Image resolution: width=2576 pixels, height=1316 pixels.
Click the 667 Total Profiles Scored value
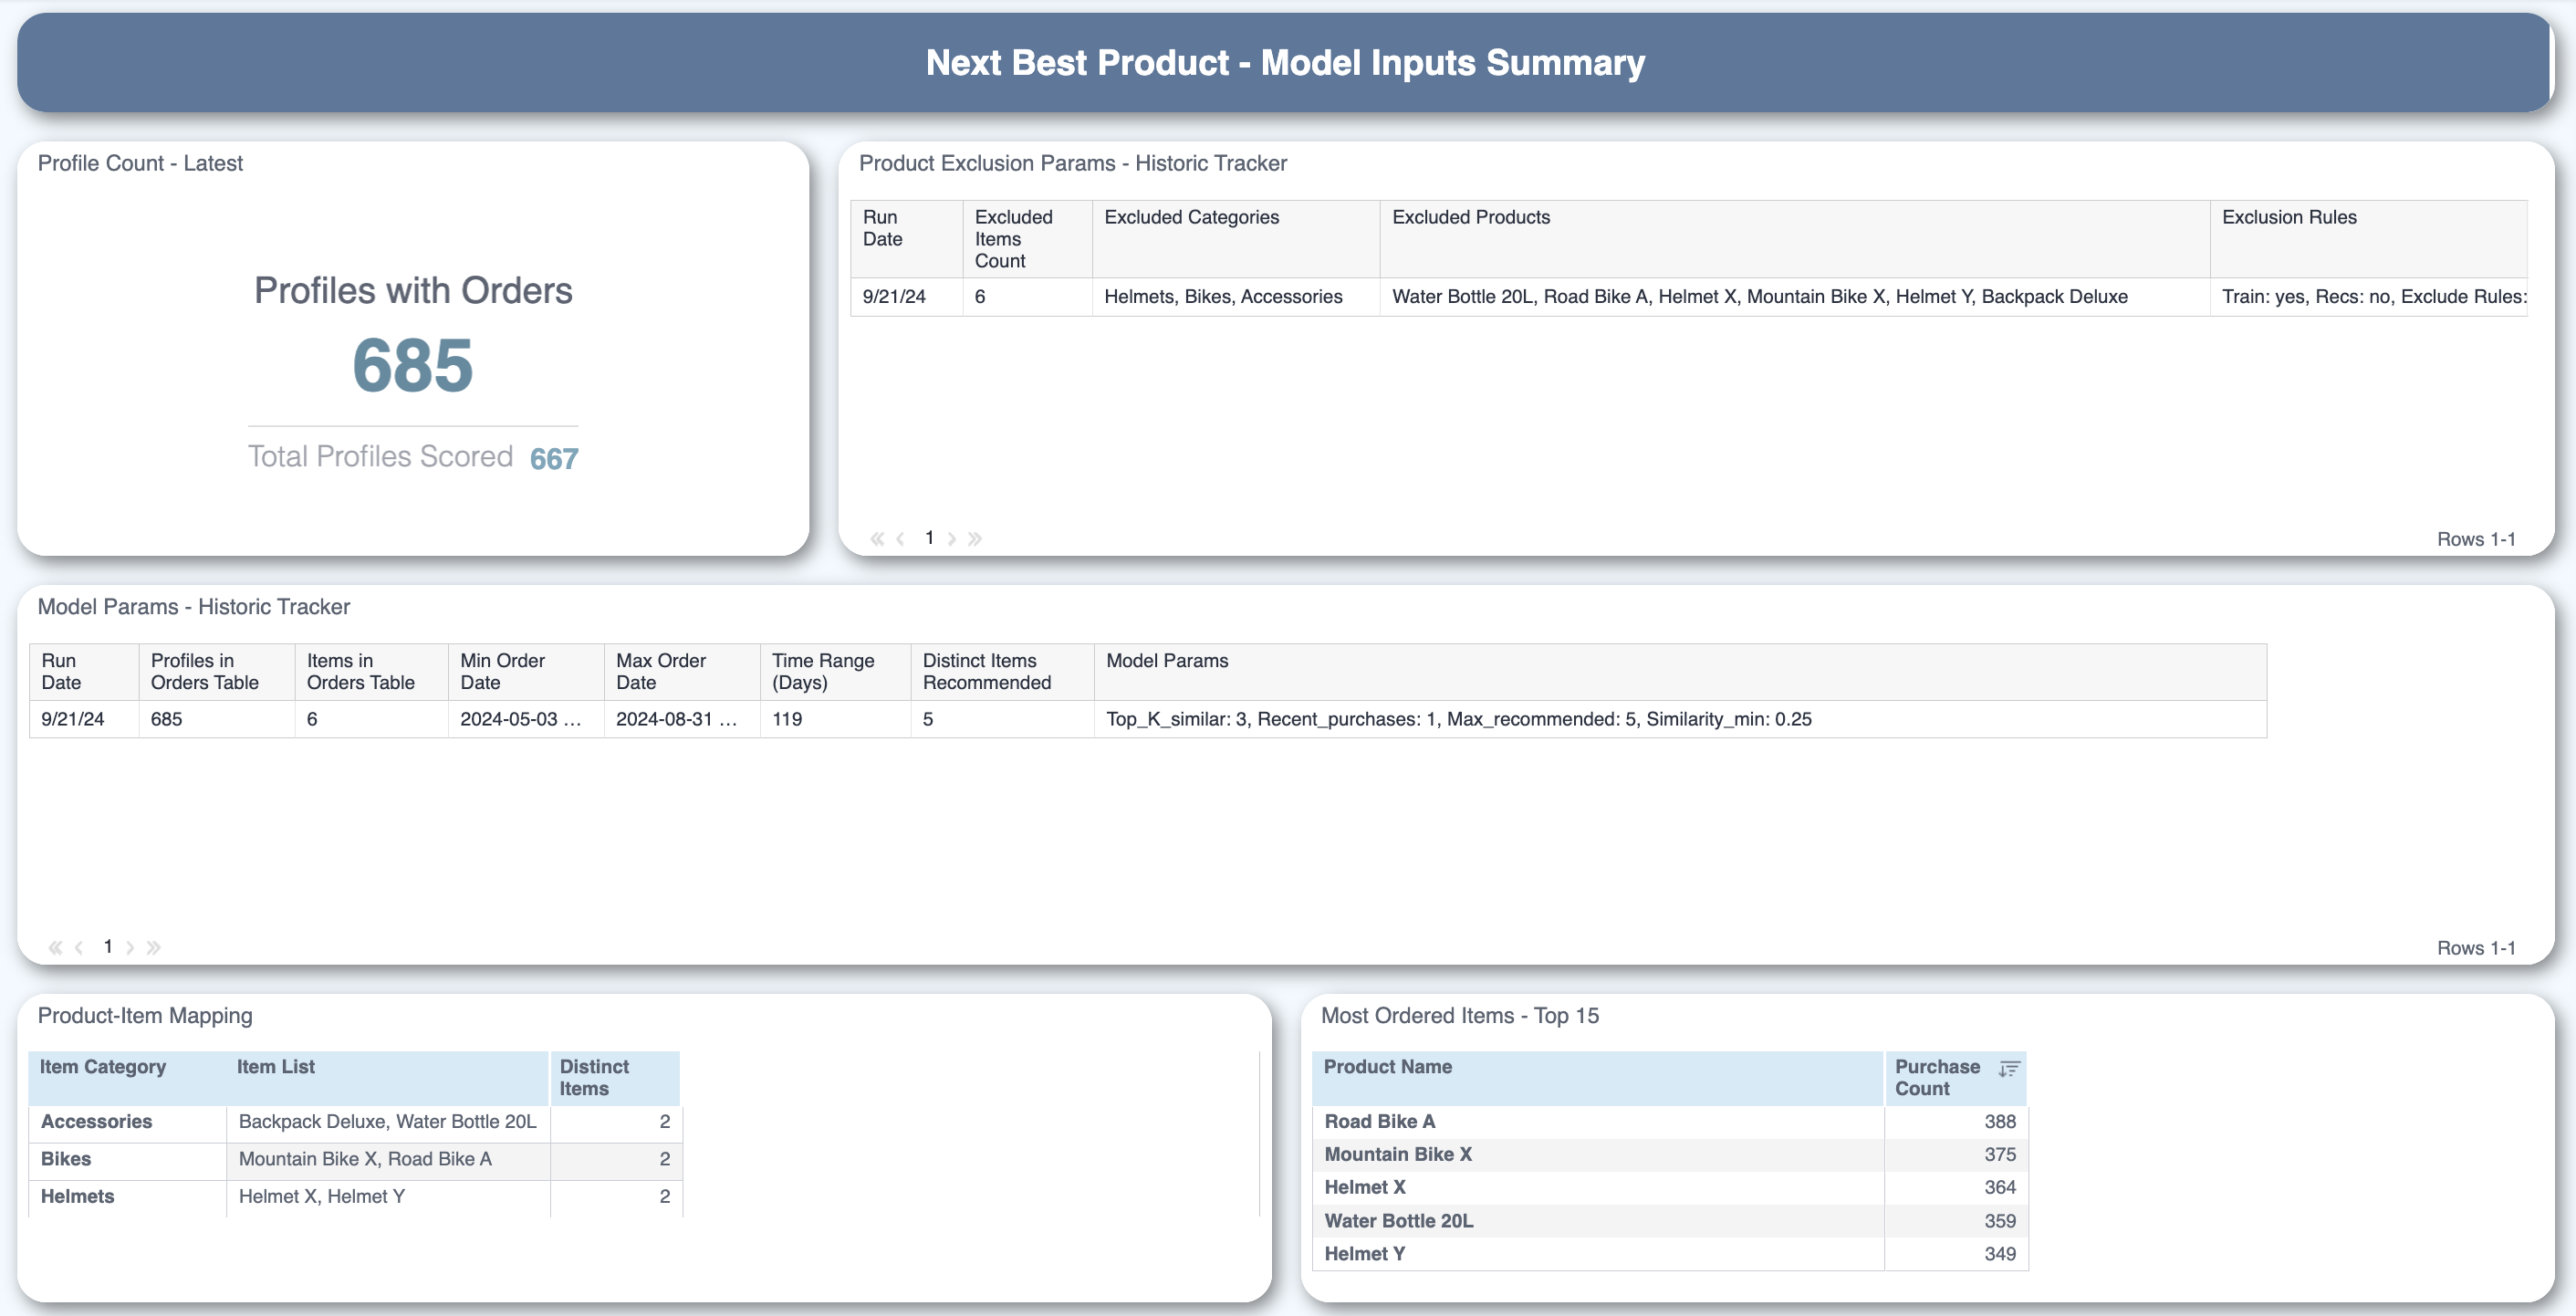click(x=554, y=459)
